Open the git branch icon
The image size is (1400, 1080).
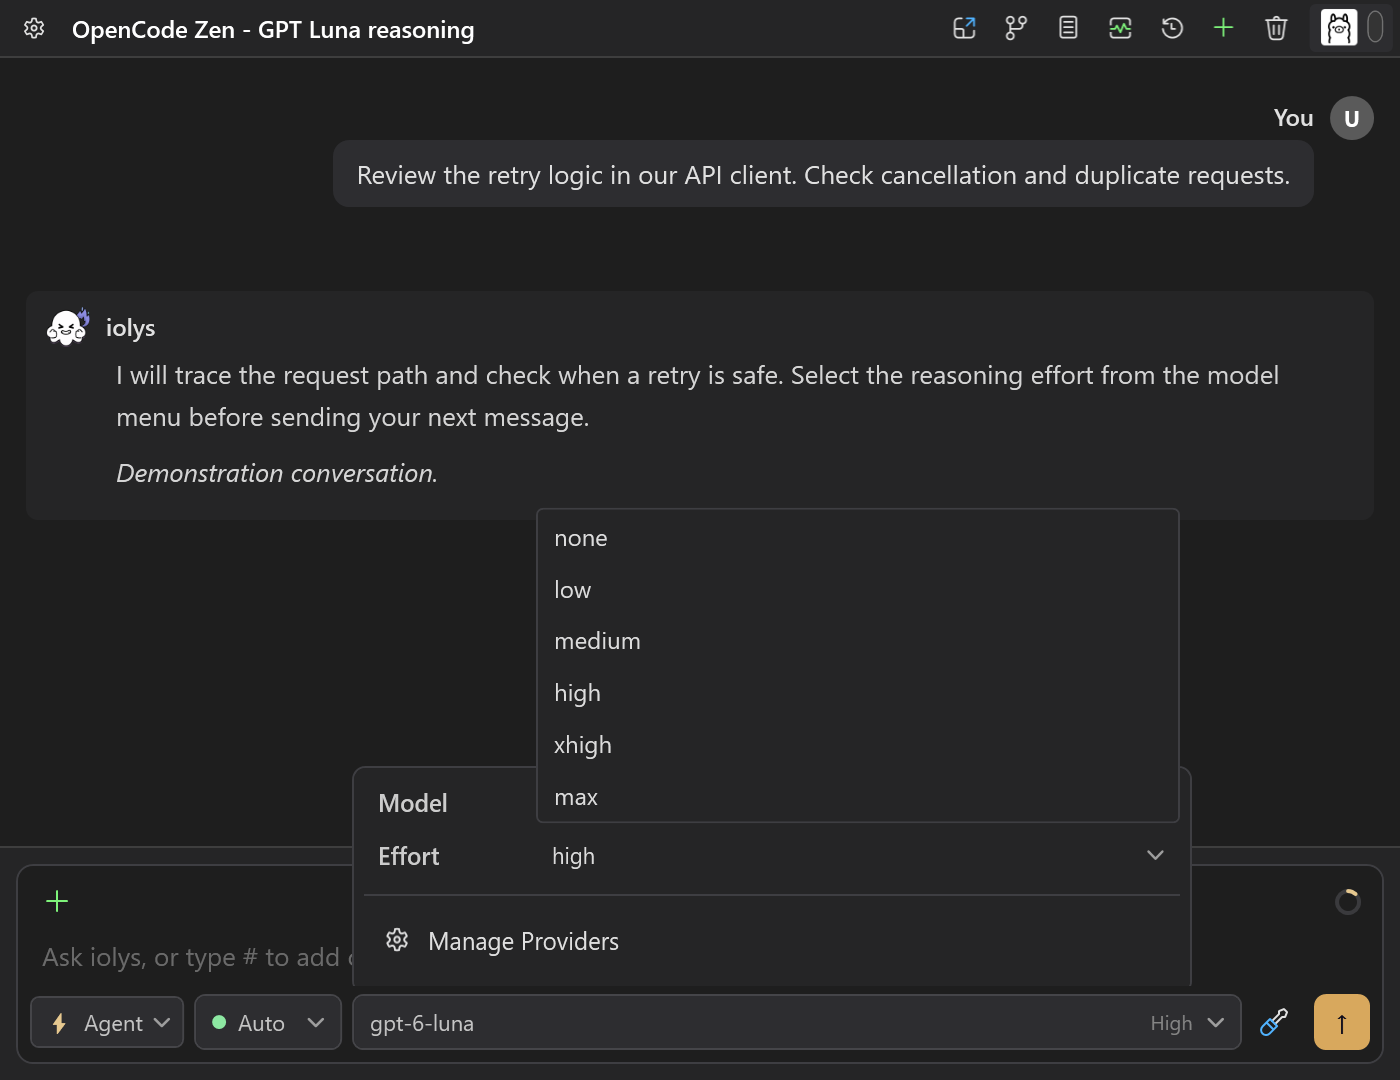tap(1016, 28)
